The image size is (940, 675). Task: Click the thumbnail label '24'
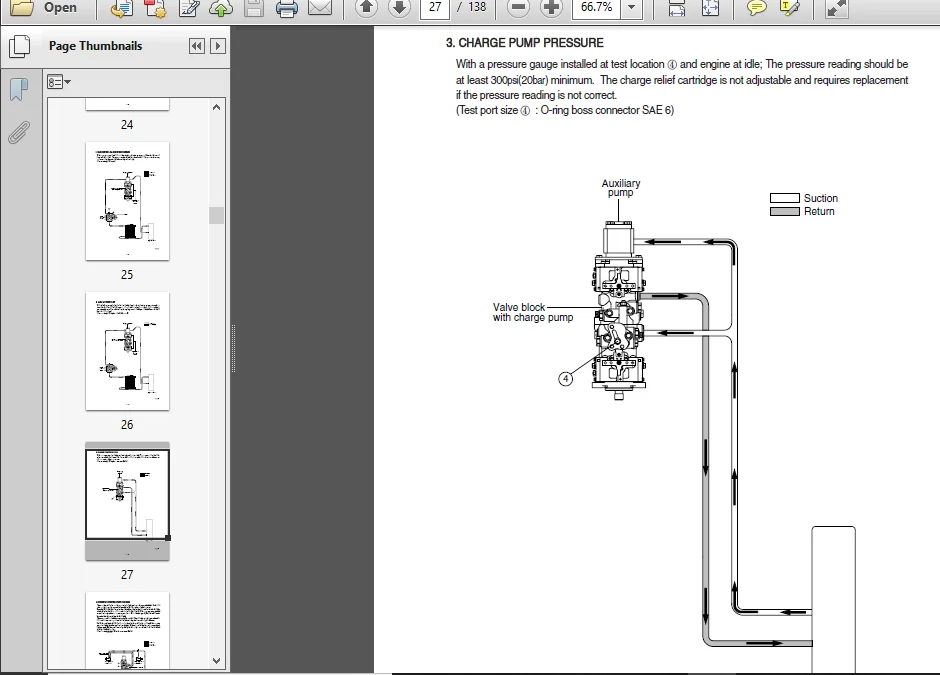tap(127, 125)
